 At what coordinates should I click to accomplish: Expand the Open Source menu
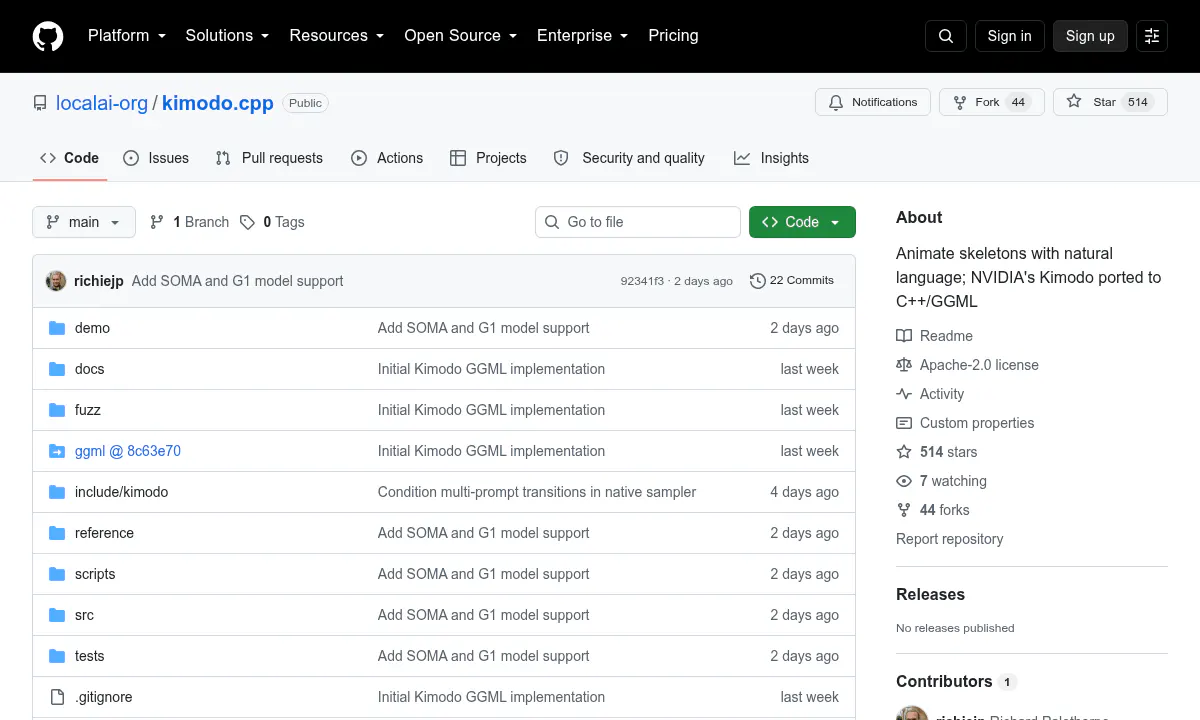(x=461, y=36)
